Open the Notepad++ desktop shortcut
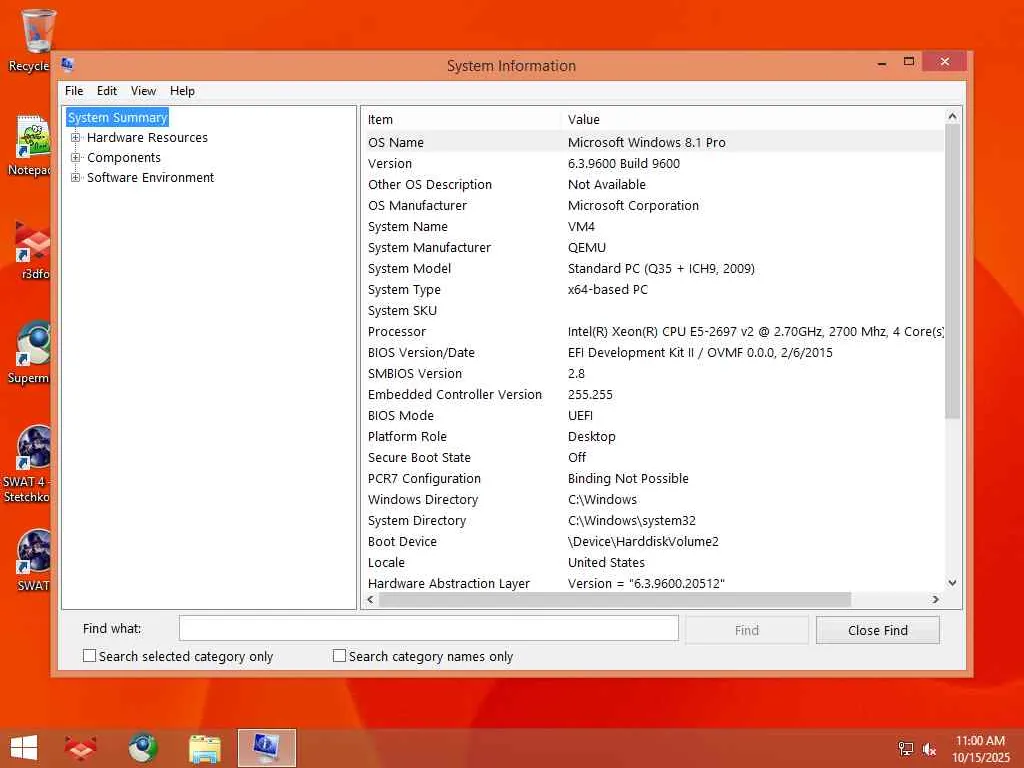This screenshot has height=768, width=1024. point(31,145)
